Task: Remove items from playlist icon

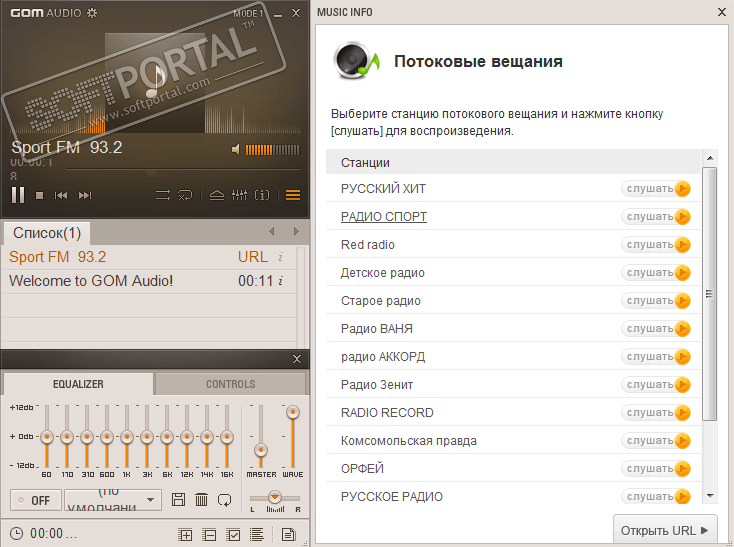Action: tap(209, 534)
